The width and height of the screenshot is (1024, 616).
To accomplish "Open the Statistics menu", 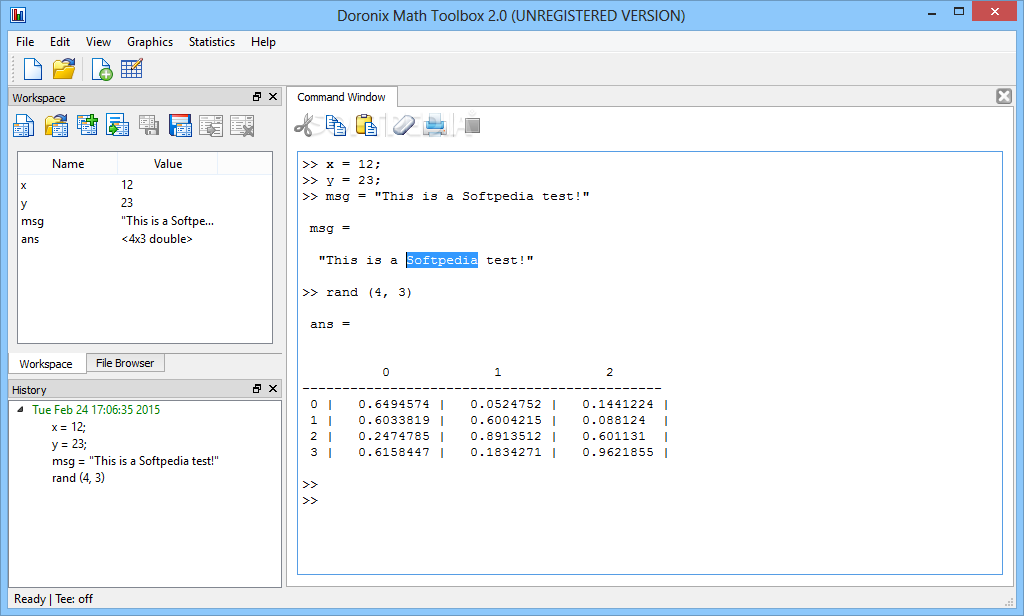I will (x=212, y=42).
